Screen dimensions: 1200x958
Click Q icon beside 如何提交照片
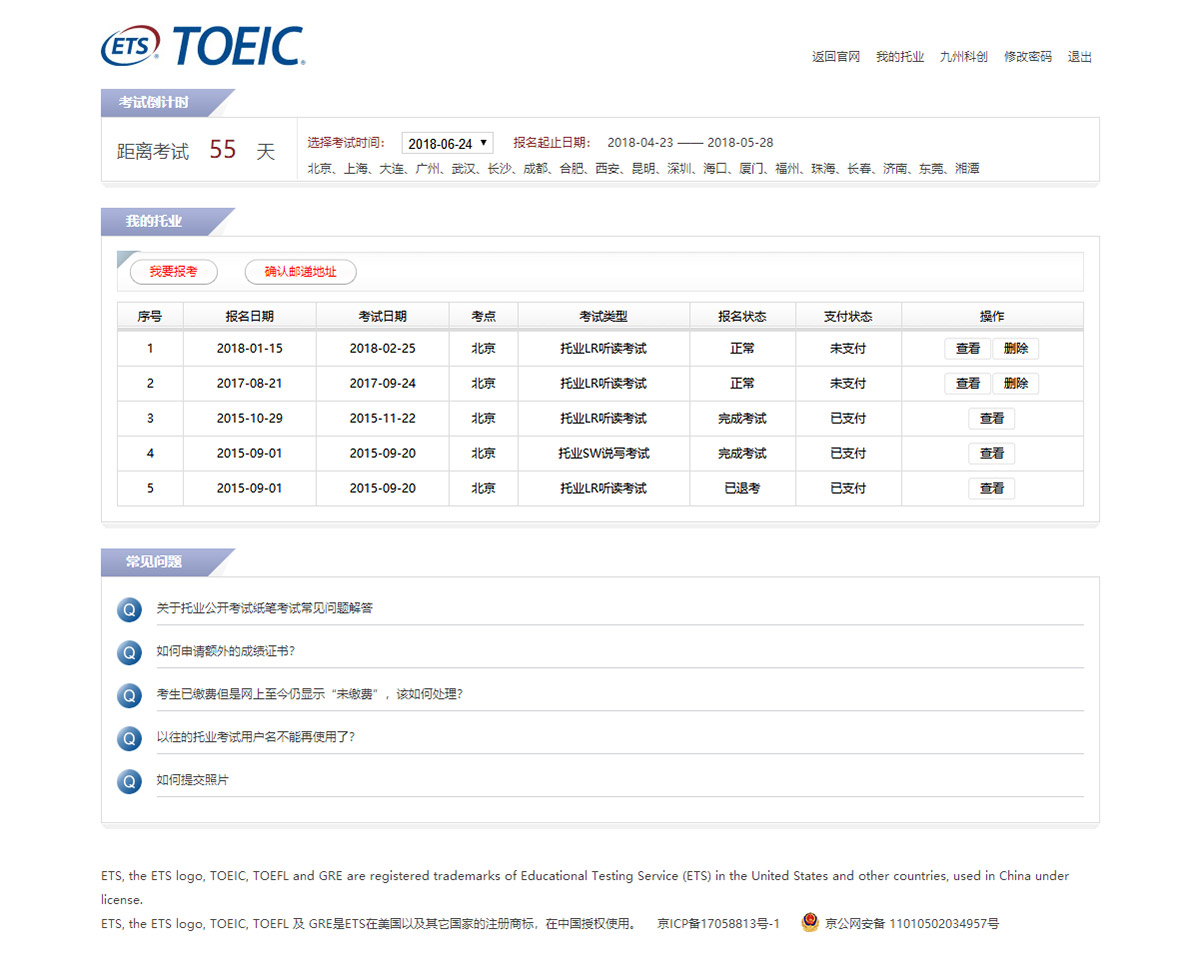point(129,781)
